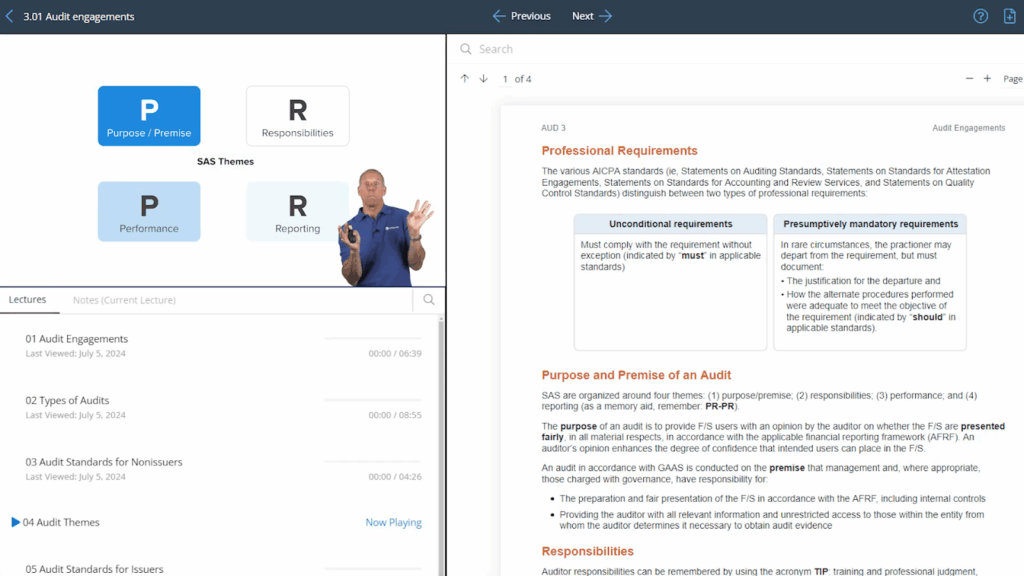The height and width of the screenshot is (576, 1024).
Task: Open the 02 Types of Audits lecture
Action: (69, 400)
